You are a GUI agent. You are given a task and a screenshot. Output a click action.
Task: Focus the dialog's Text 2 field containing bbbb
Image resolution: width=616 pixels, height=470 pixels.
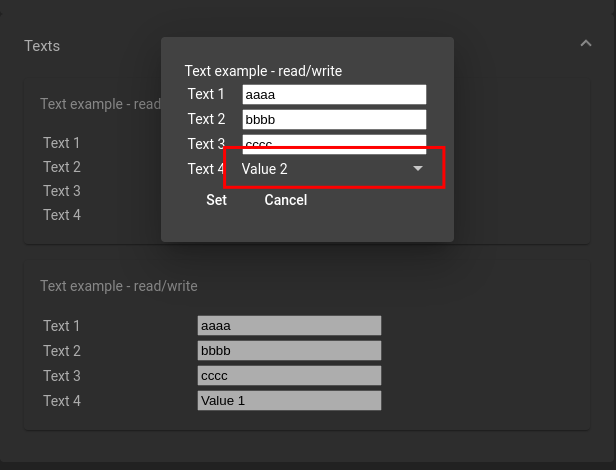pos(334,119)
